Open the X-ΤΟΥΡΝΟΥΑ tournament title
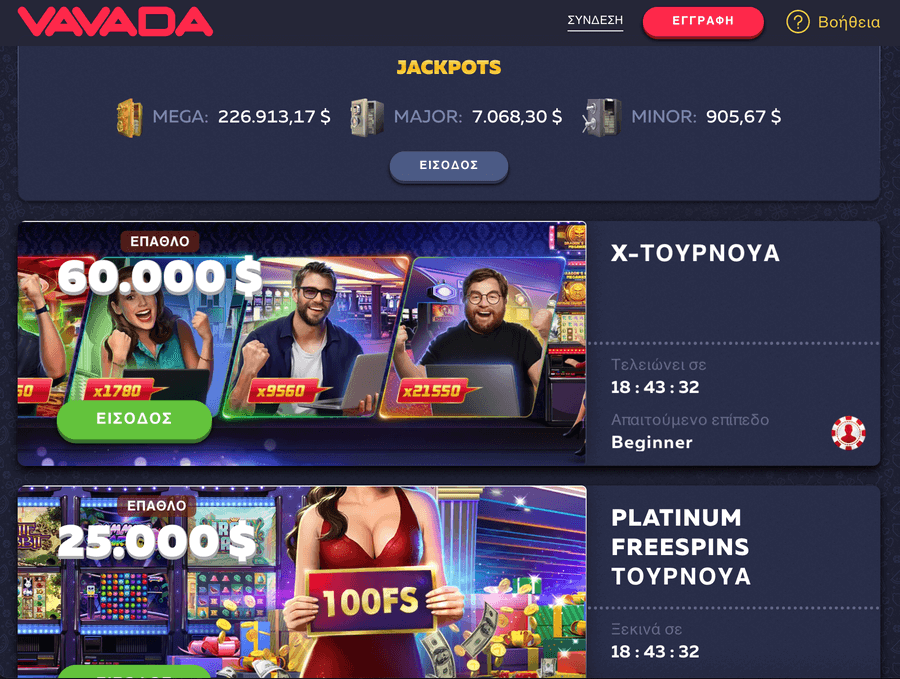The height and width of the screenshot is (679, 900). tap(695, 253)
